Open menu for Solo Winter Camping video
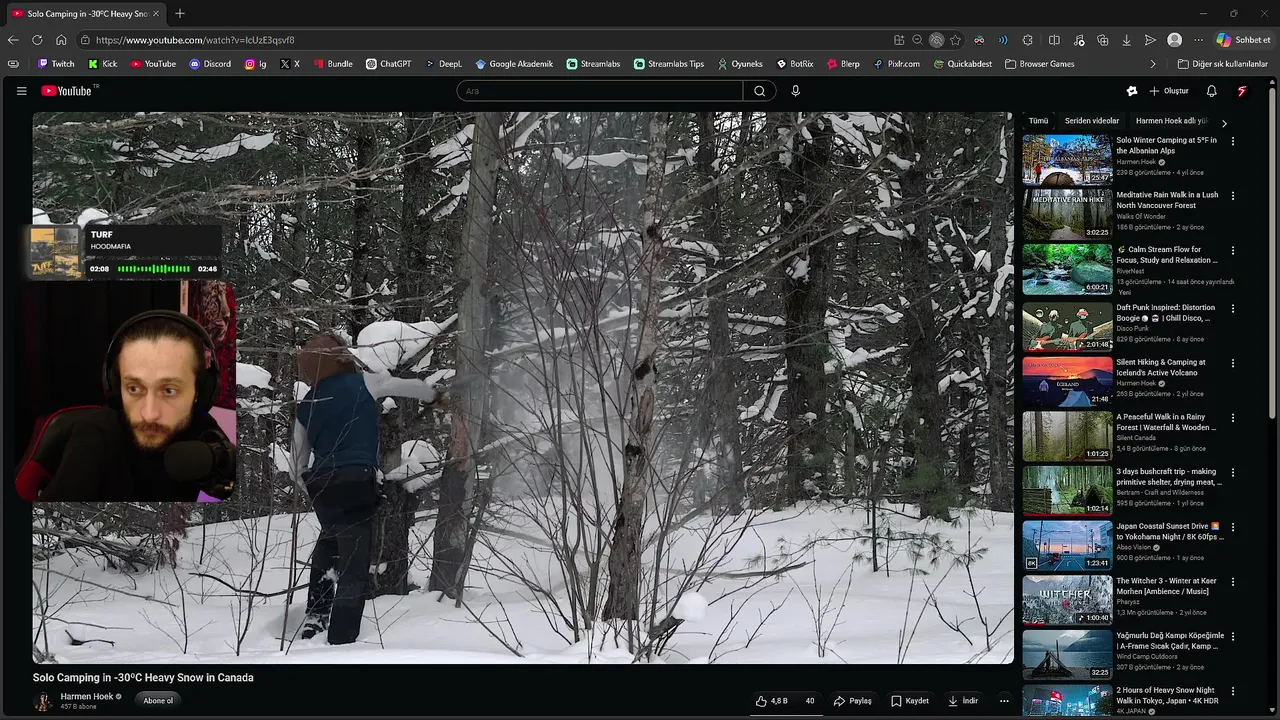This screenshot has width=1280, height=720. [1232, 141]
